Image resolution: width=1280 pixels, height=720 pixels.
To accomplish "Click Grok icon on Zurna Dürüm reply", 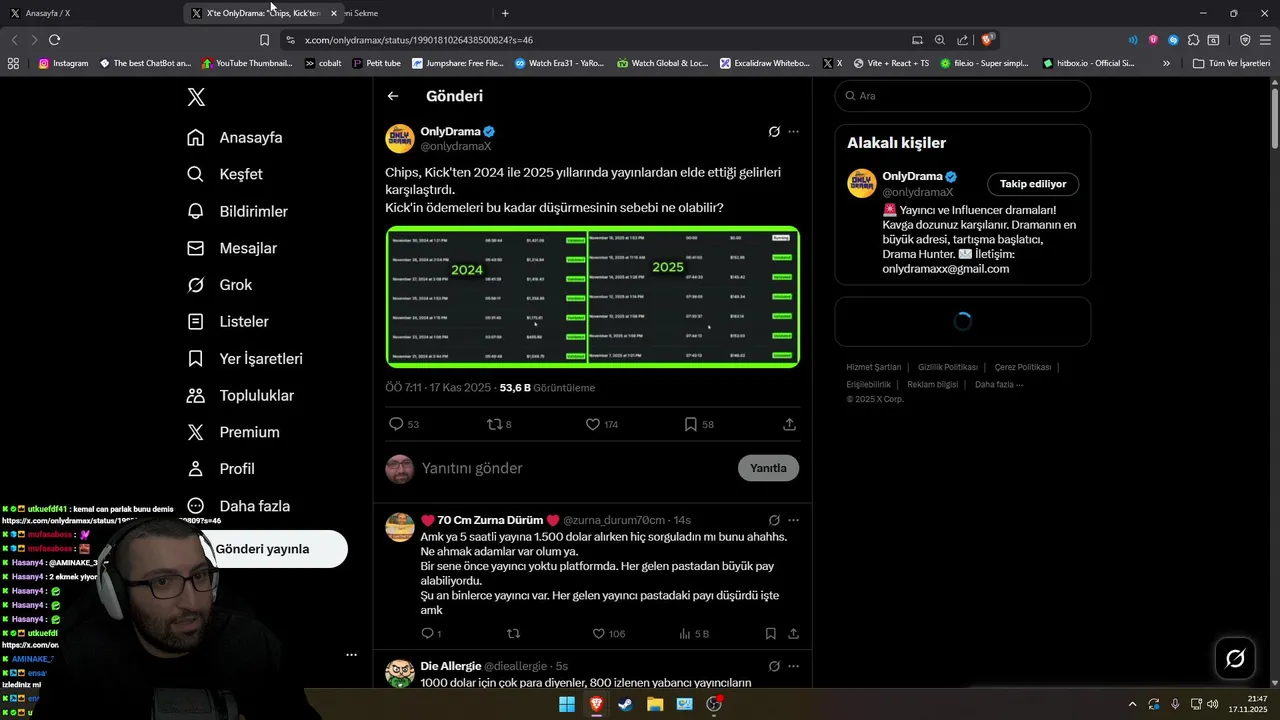I will [x=774, y=520].
